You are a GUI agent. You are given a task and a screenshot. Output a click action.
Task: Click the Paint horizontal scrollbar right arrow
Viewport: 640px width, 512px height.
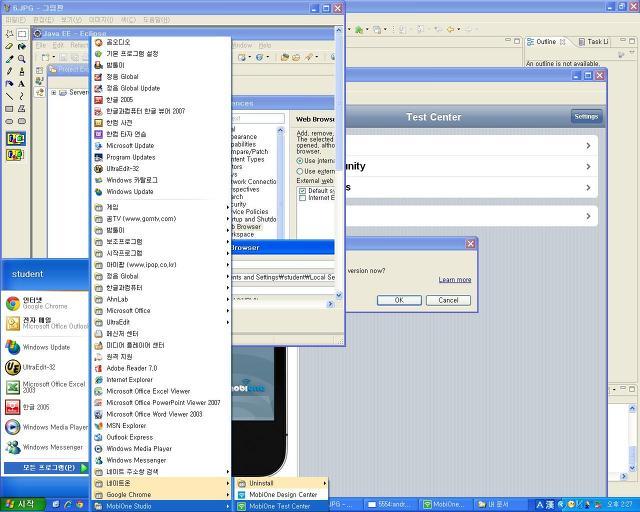331,304
